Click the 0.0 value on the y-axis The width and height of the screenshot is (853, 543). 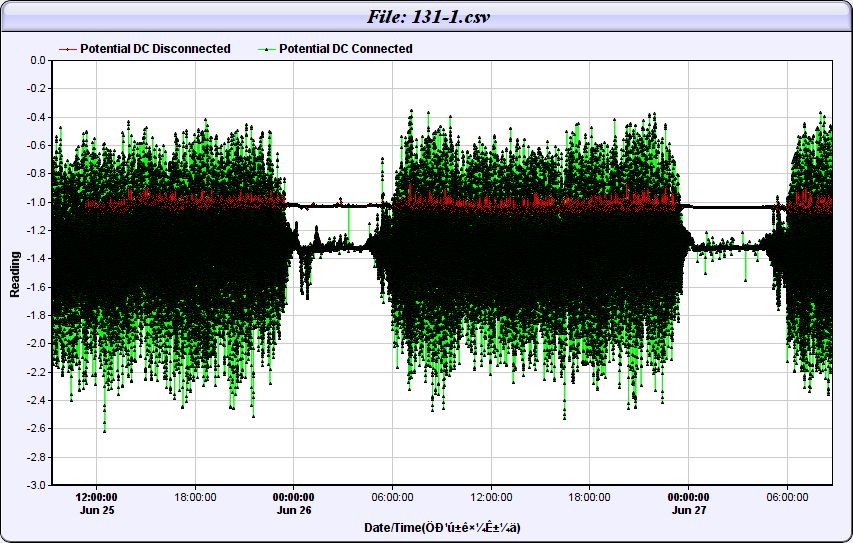point(38,60)
